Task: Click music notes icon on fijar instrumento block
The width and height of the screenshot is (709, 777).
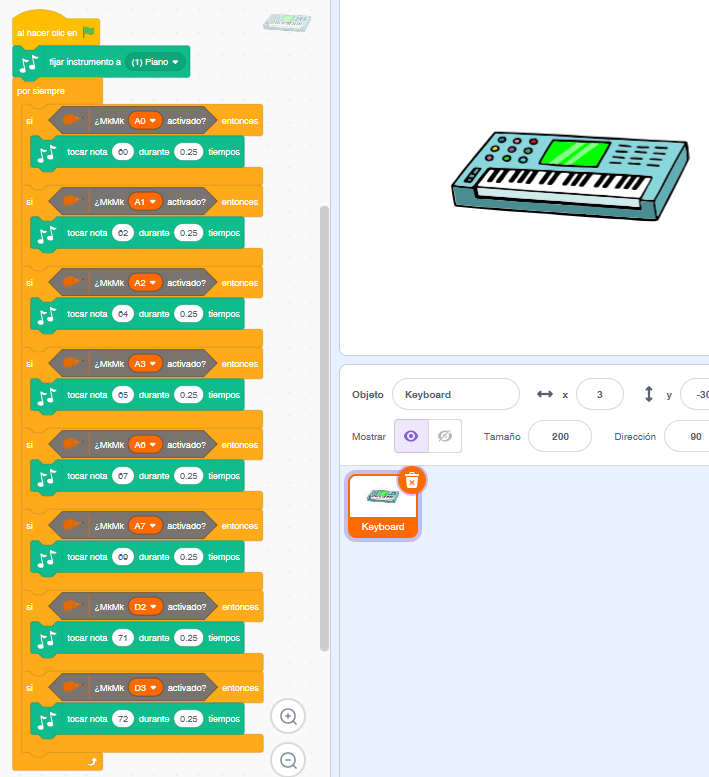Action: coord(28,63)
